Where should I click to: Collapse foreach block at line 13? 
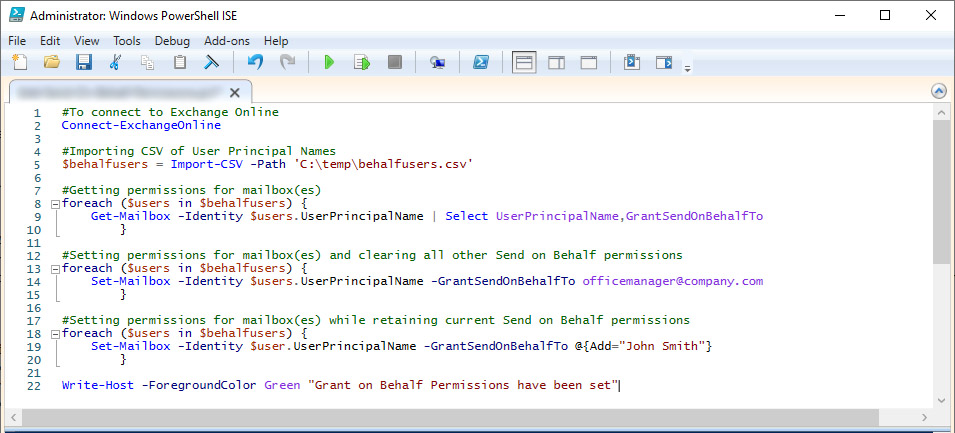pos(55,269)
